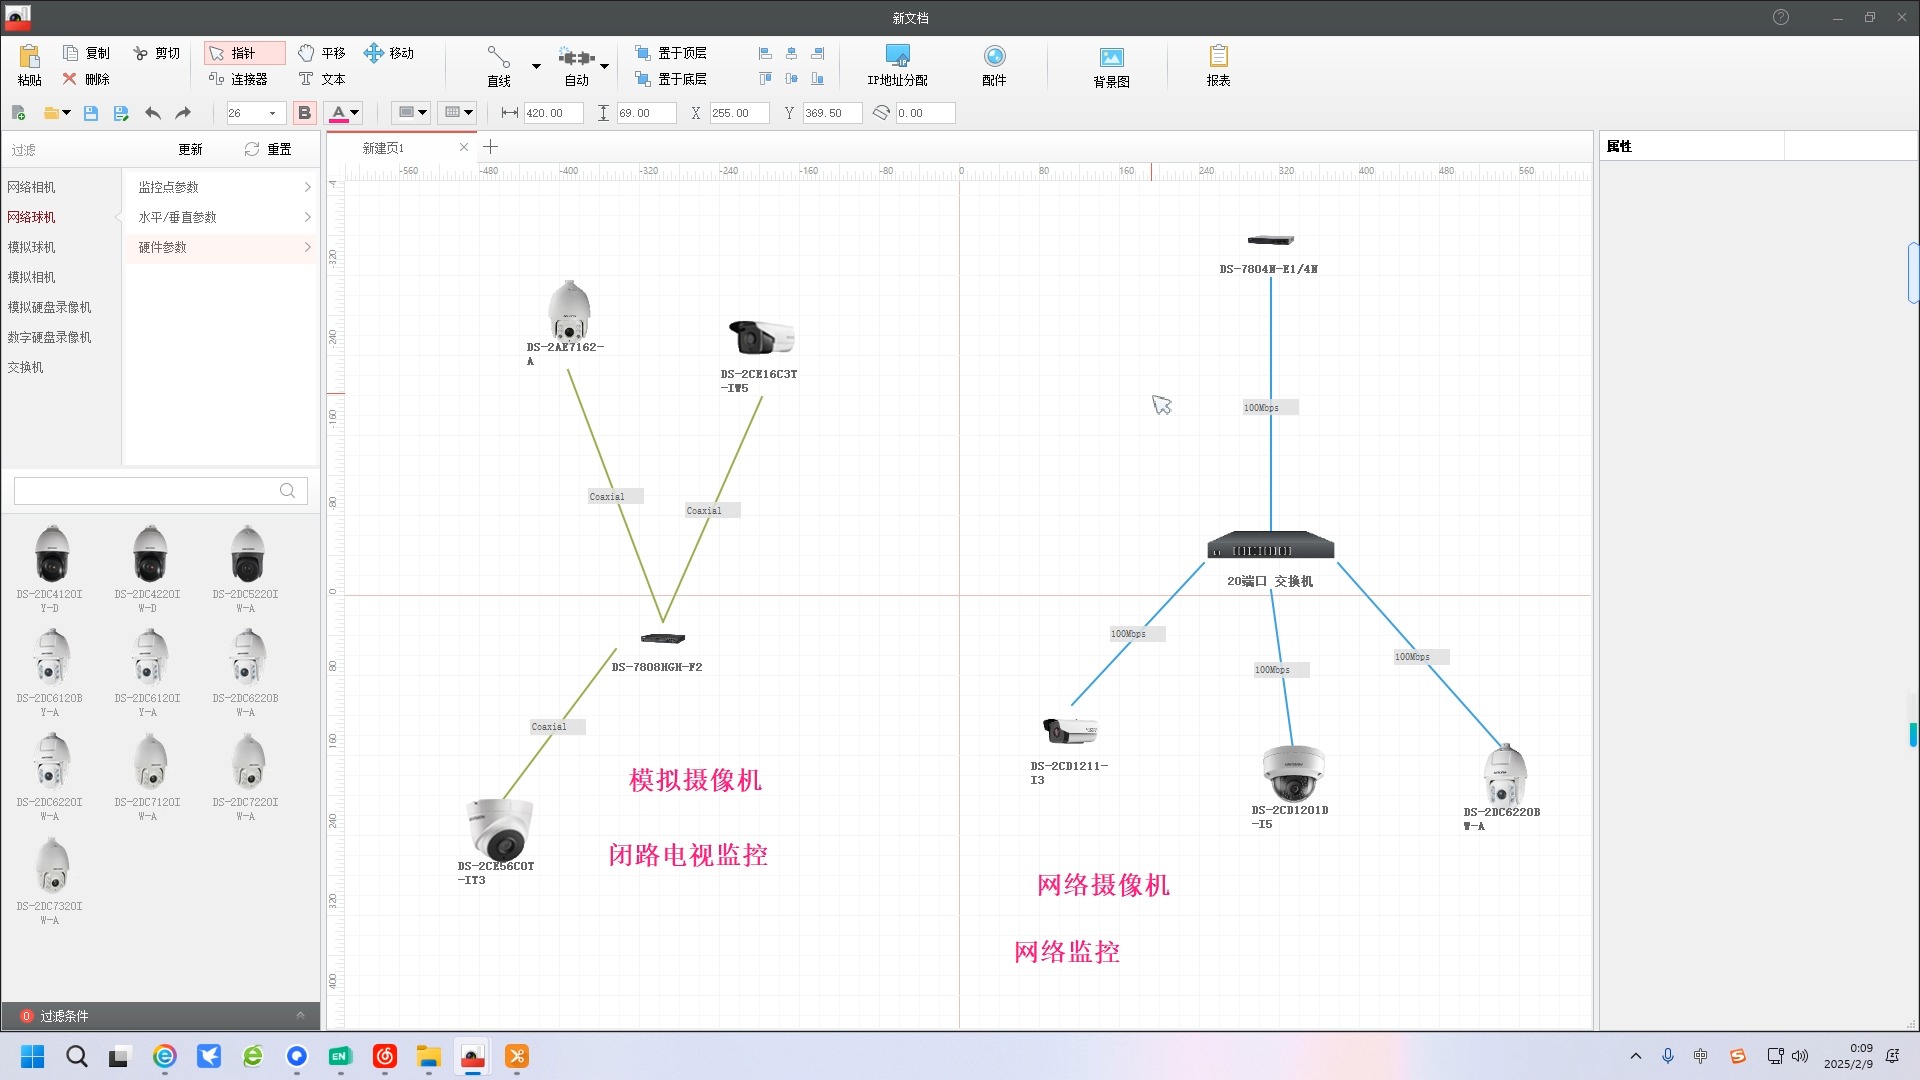1920x1080 pixels.
Task: Open the font color A swatch dropdown
Action: click(x=355, y=113)
